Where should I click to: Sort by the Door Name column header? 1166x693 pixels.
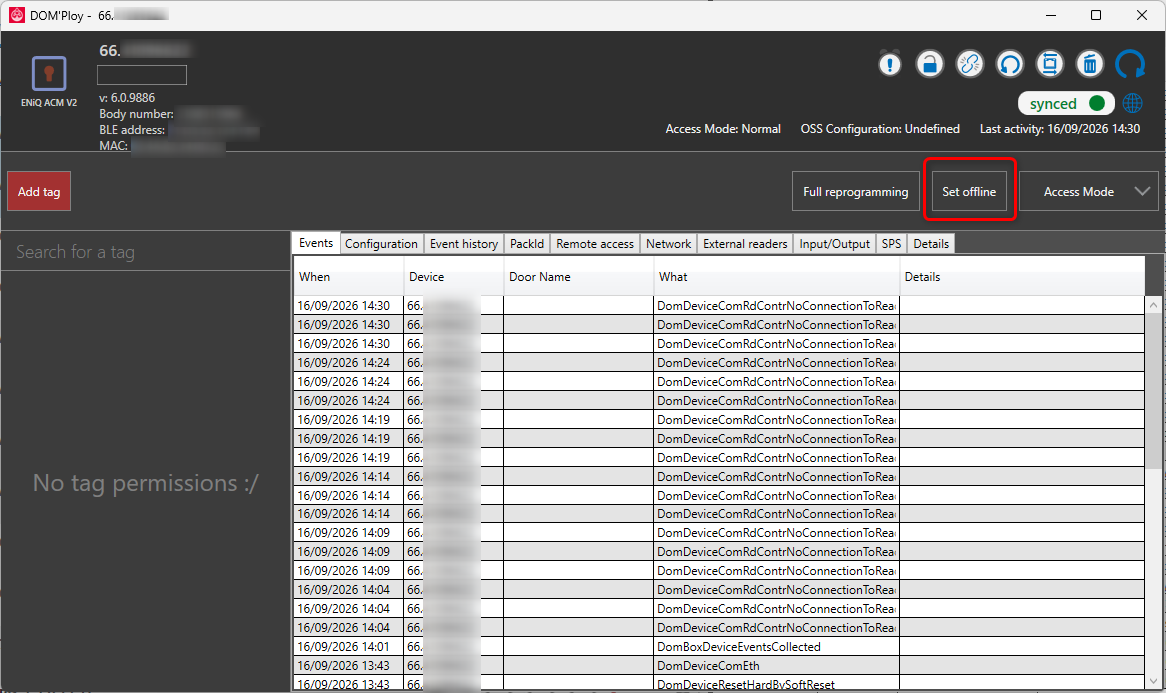tap(579, 277)
